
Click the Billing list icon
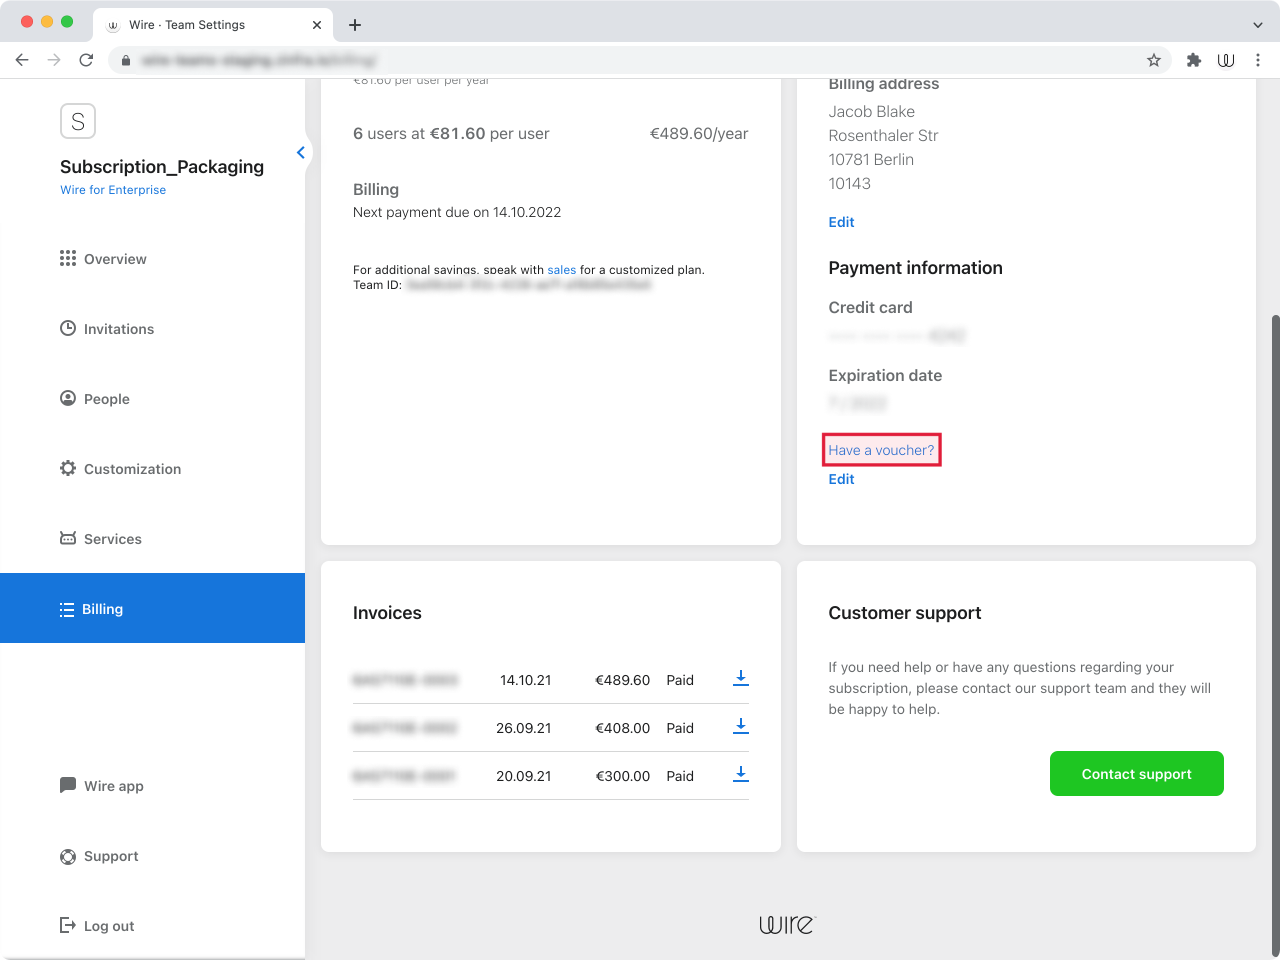[x=67, y=609]
